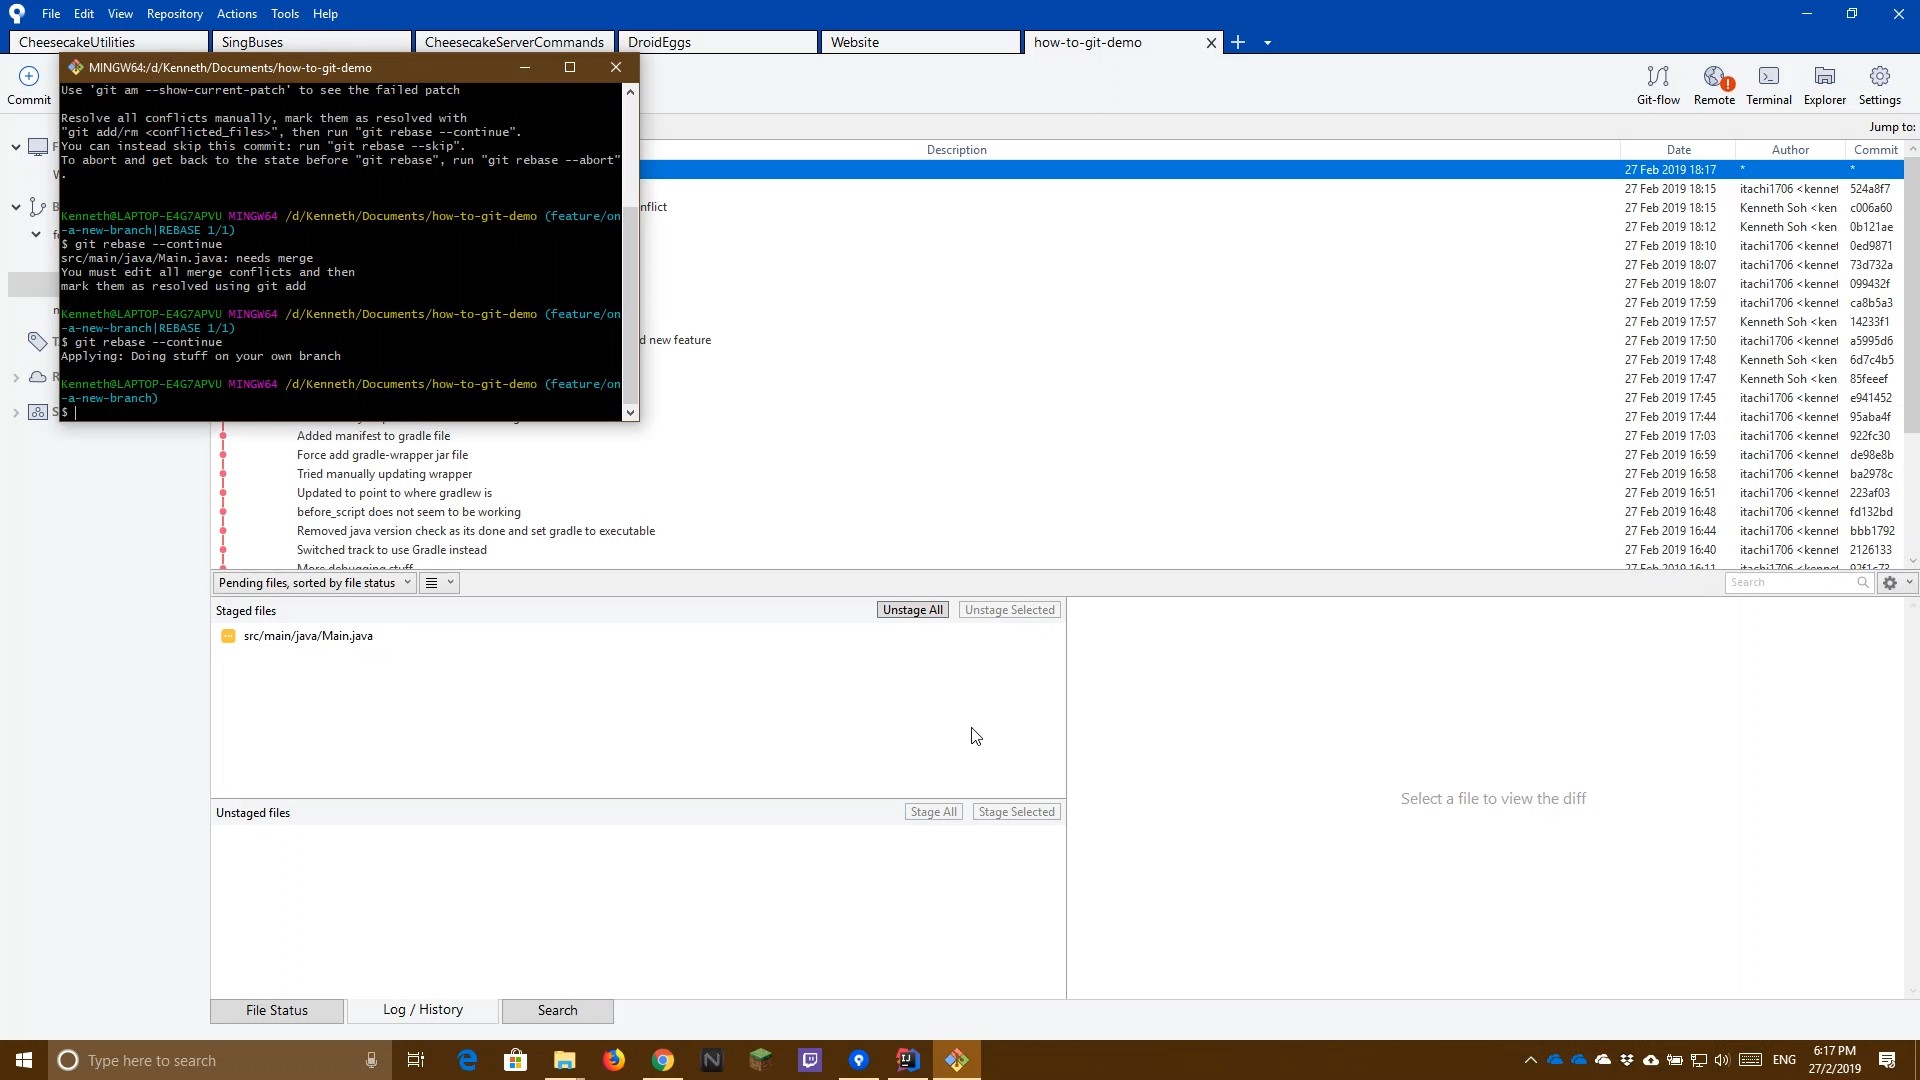
Task: Click the Unstage All button
Action: click(x=913, y=610)
